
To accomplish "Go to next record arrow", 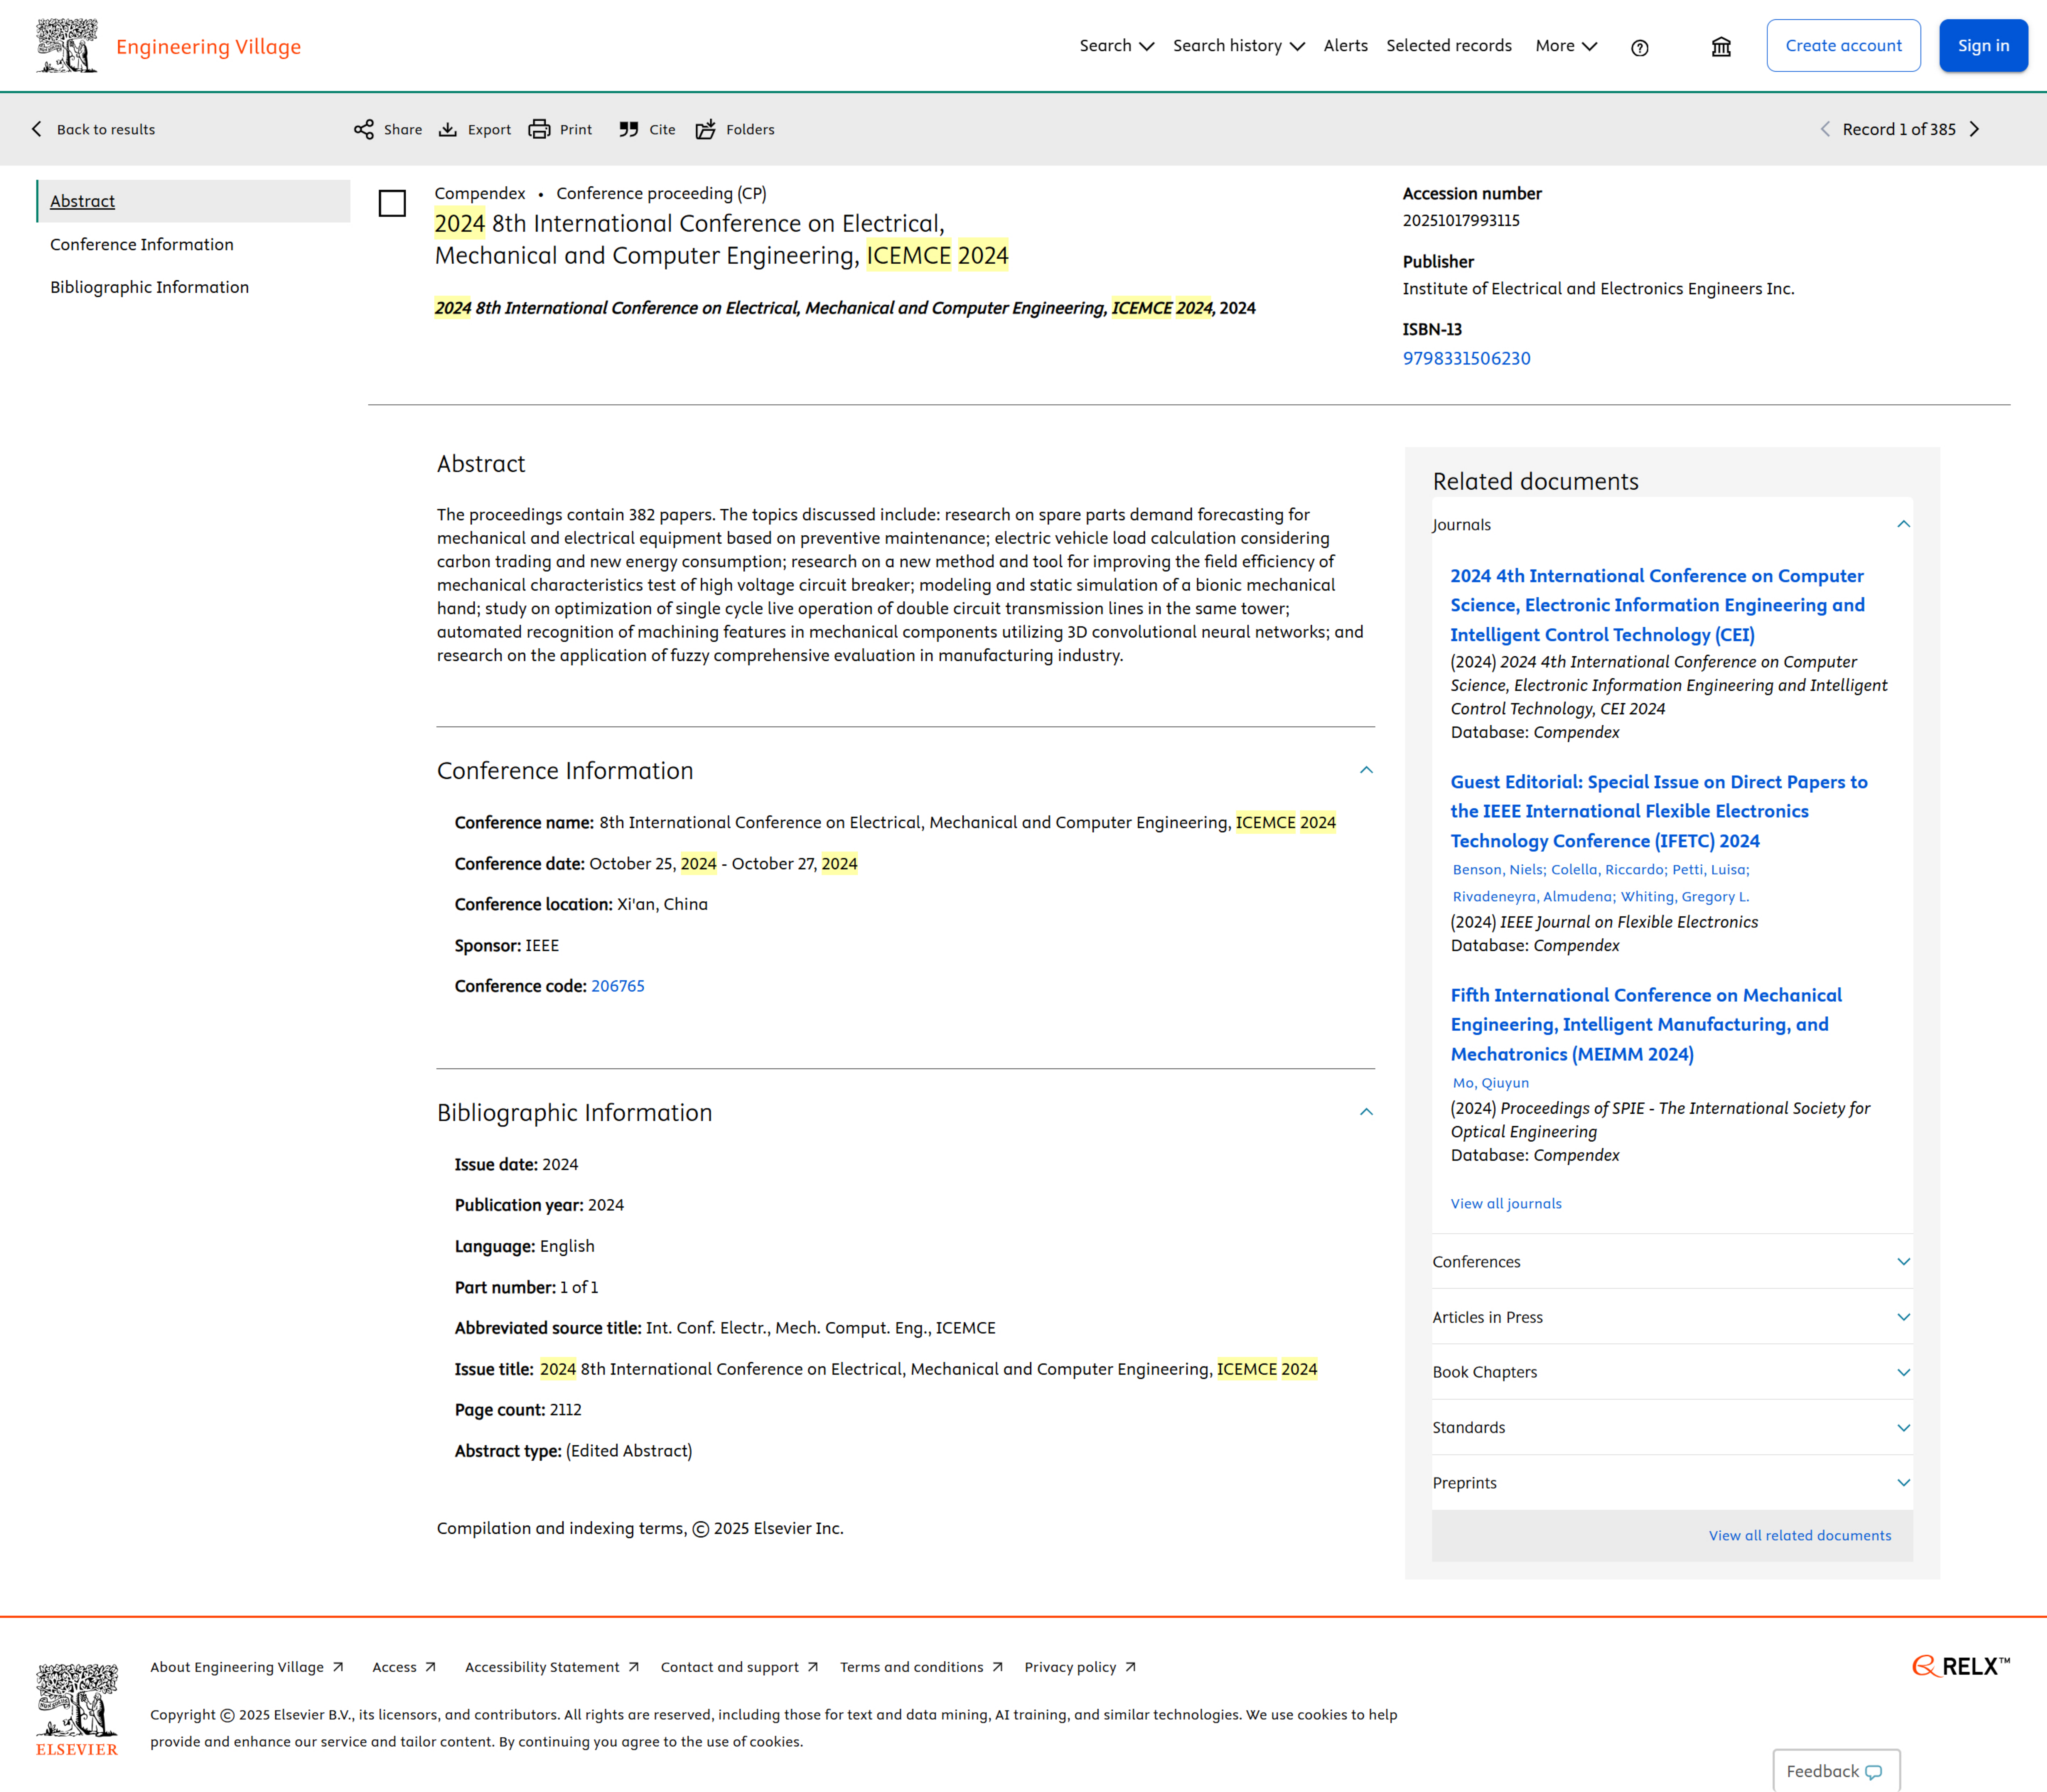I will [x=1974, y=129].
